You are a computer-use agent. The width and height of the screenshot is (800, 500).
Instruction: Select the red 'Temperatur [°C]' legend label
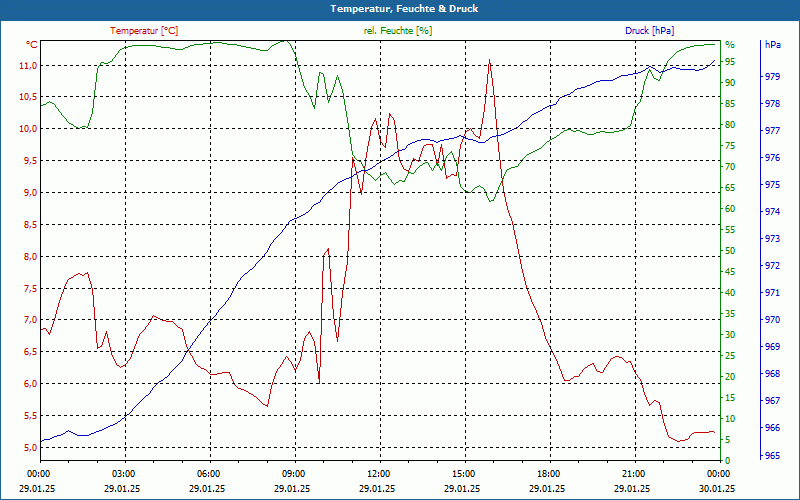(x=144, y=31)
